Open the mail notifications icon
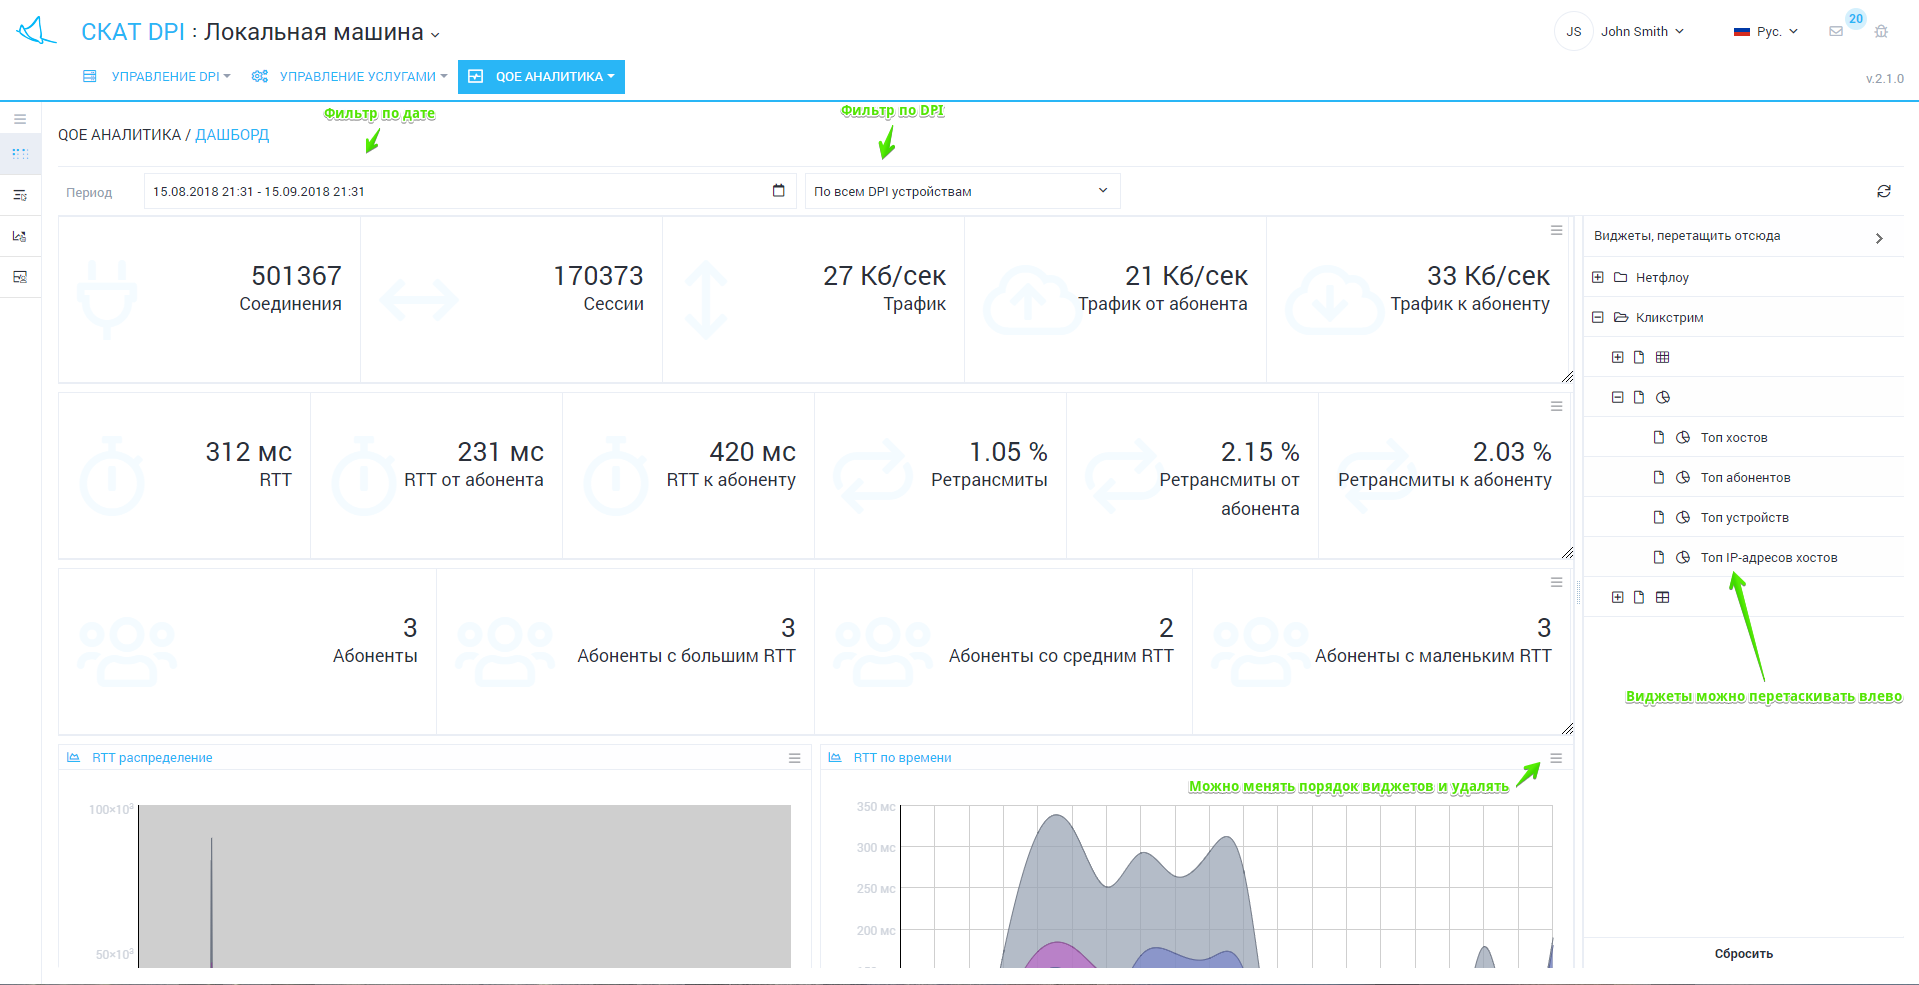This screenshot has width=1919, height=985. tap(1836, 32)
